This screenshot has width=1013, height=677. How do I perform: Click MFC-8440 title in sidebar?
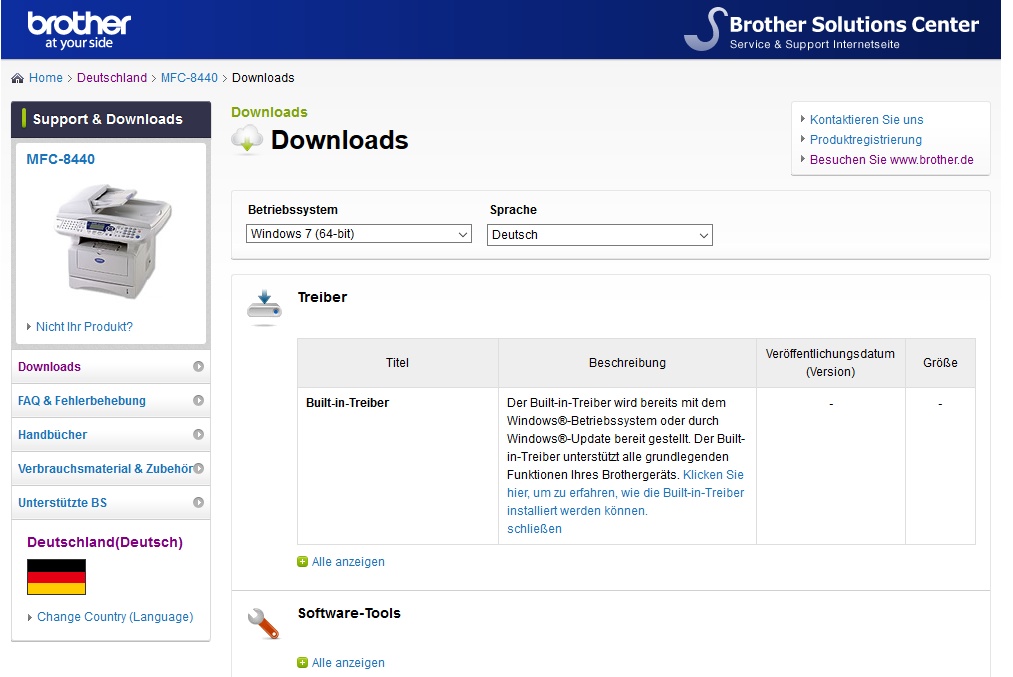[61, 159]
